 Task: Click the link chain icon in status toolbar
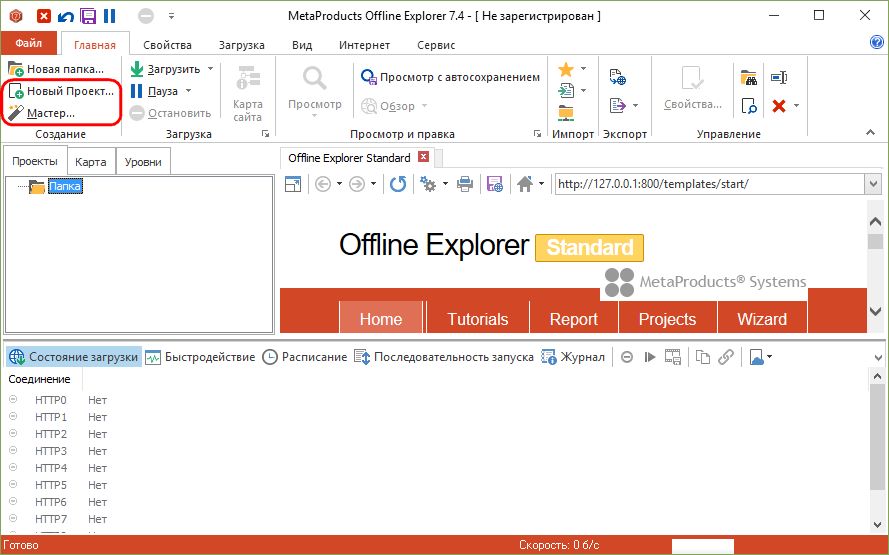tap(726, 357)
